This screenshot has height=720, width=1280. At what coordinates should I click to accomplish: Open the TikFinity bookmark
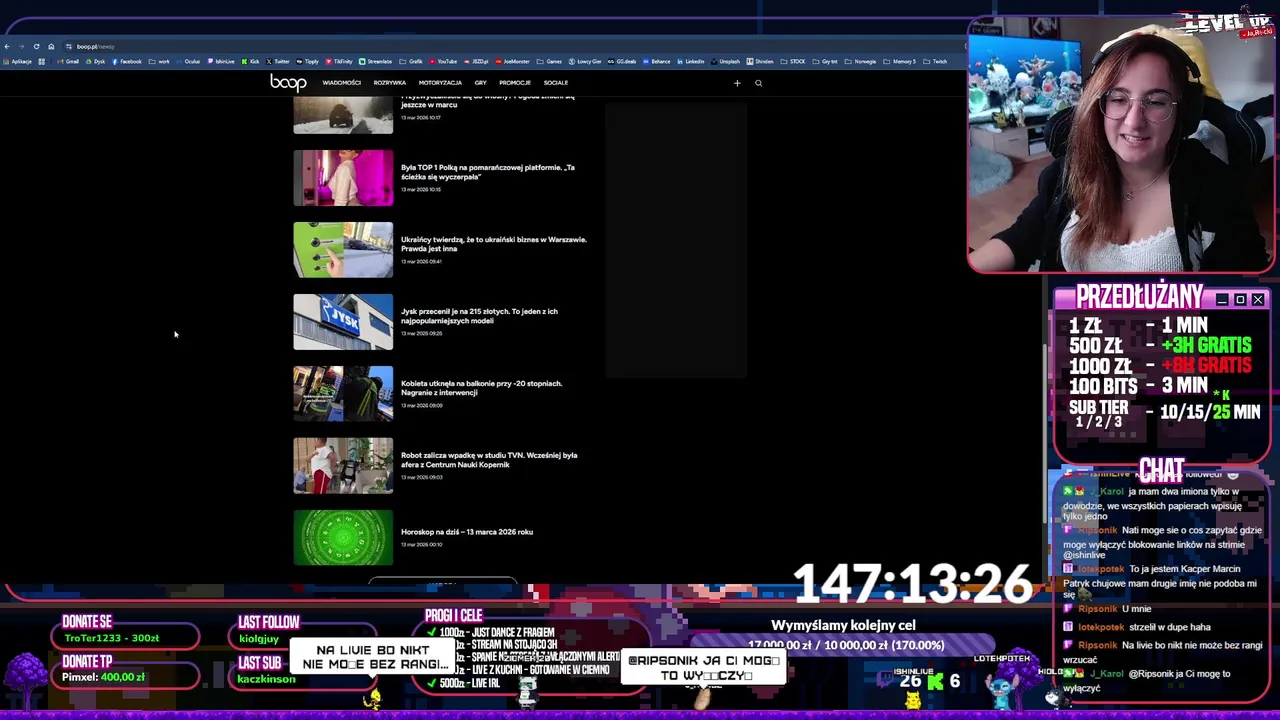point(339,62)
